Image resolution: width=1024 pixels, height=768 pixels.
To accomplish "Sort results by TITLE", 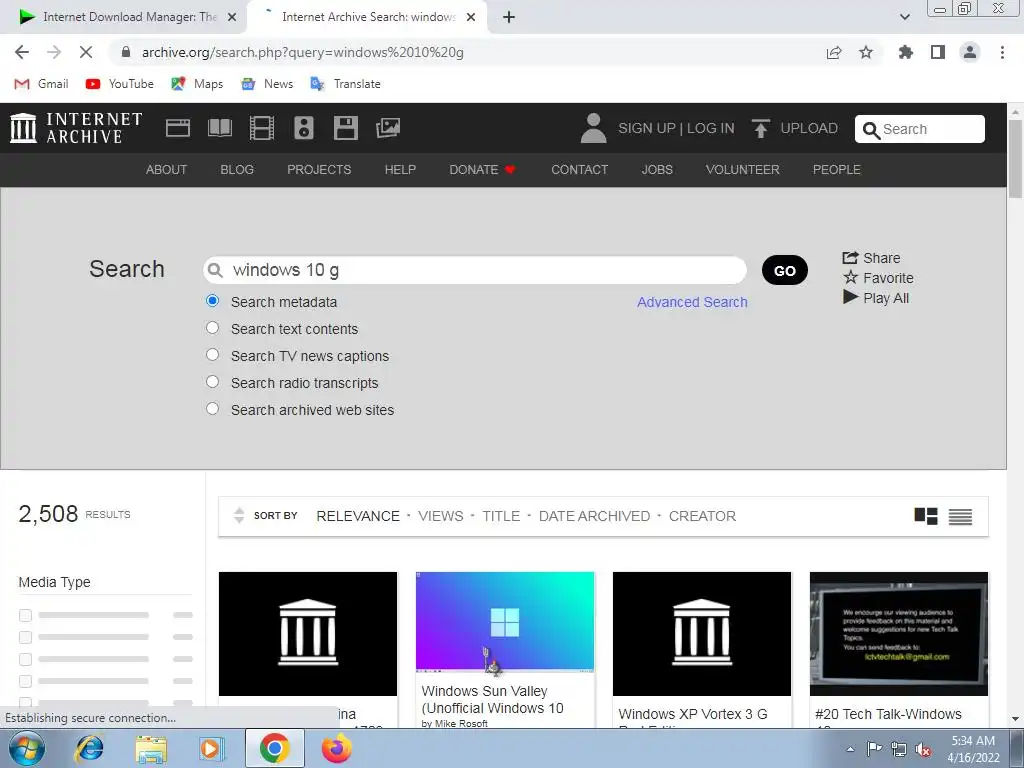I will pos(501,516).
